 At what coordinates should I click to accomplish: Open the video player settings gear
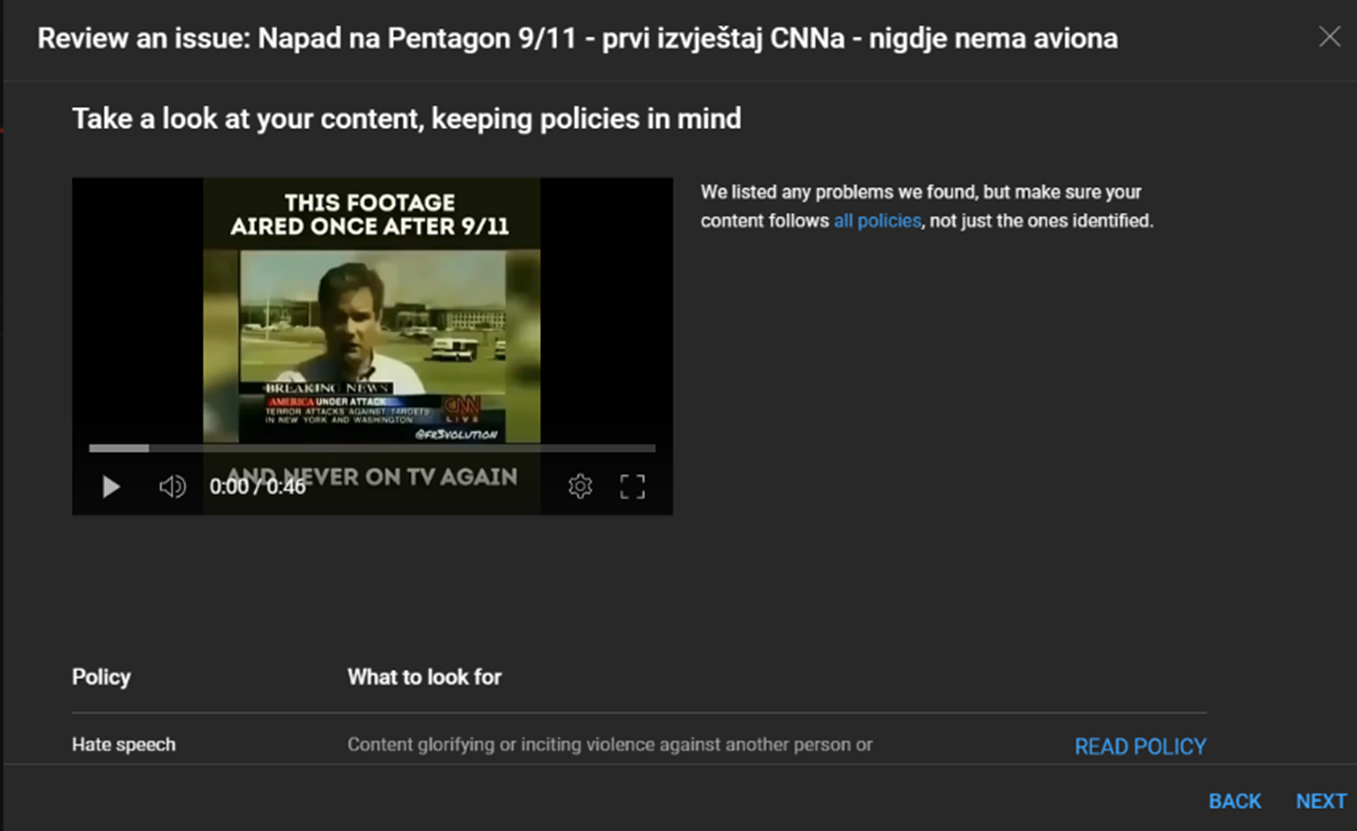click(x=580, y=487)
